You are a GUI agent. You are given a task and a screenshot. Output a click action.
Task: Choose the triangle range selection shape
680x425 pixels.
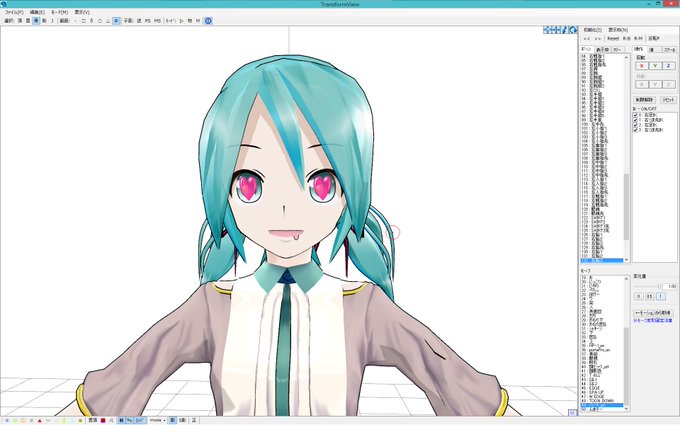tap(108, 21)
